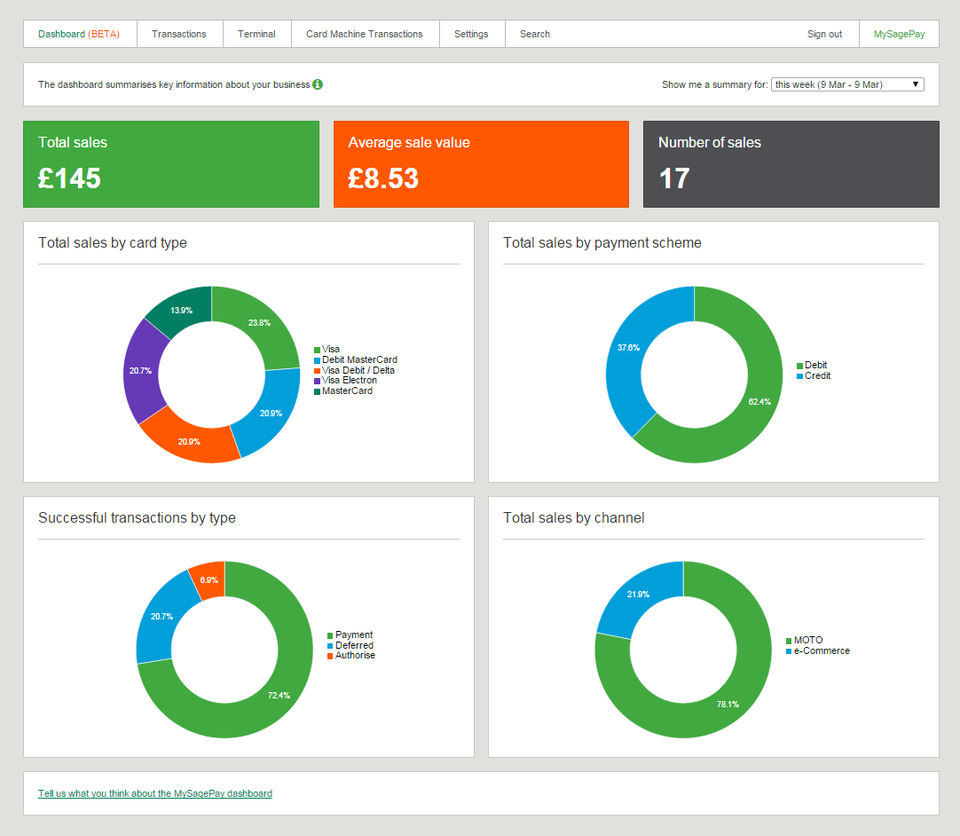Viewport: 960px width, 836px height.
Task: Go to Card Machine Transactions
Action: tap(364, 34)
